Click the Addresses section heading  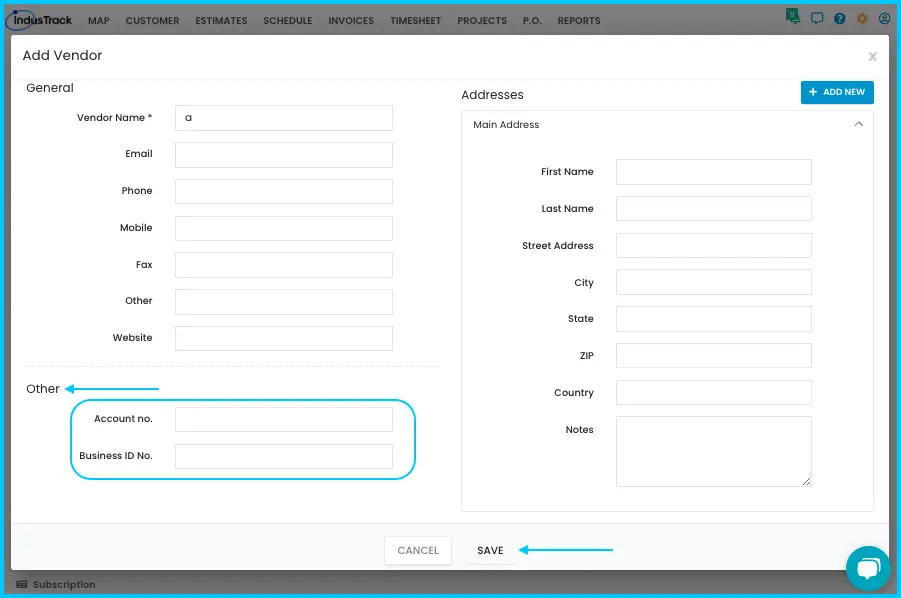pos(492,95)
